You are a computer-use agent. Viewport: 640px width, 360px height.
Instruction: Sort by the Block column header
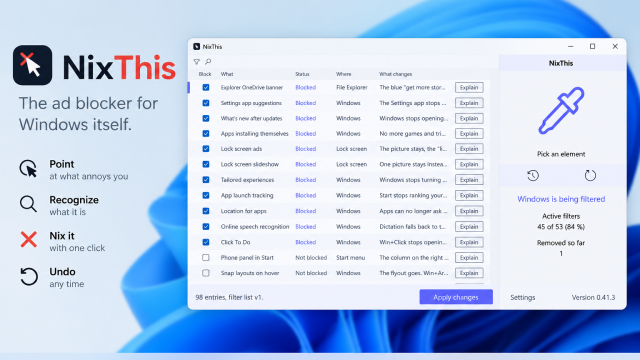pos(205,74)
